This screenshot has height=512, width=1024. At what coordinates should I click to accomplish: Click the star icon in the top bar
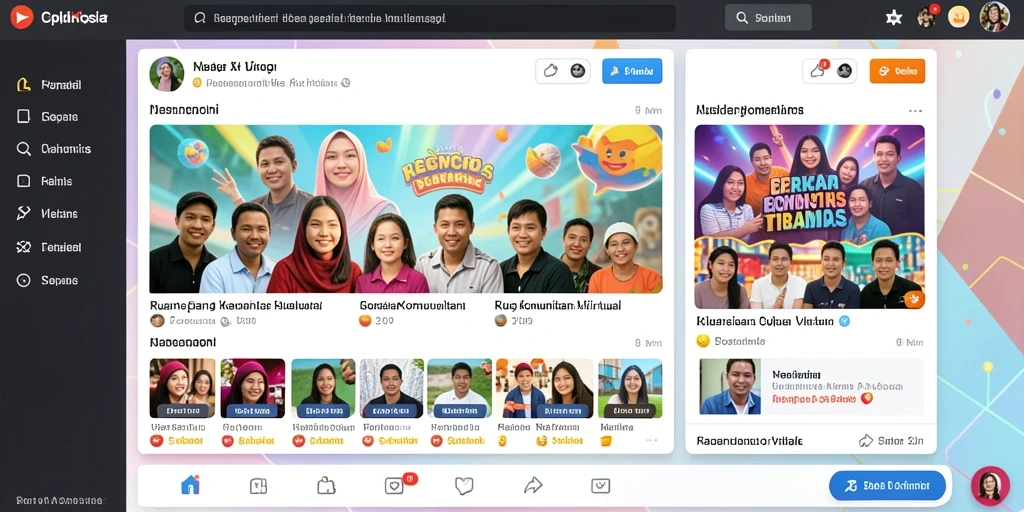pyautogui.click(x=893, y=18)
